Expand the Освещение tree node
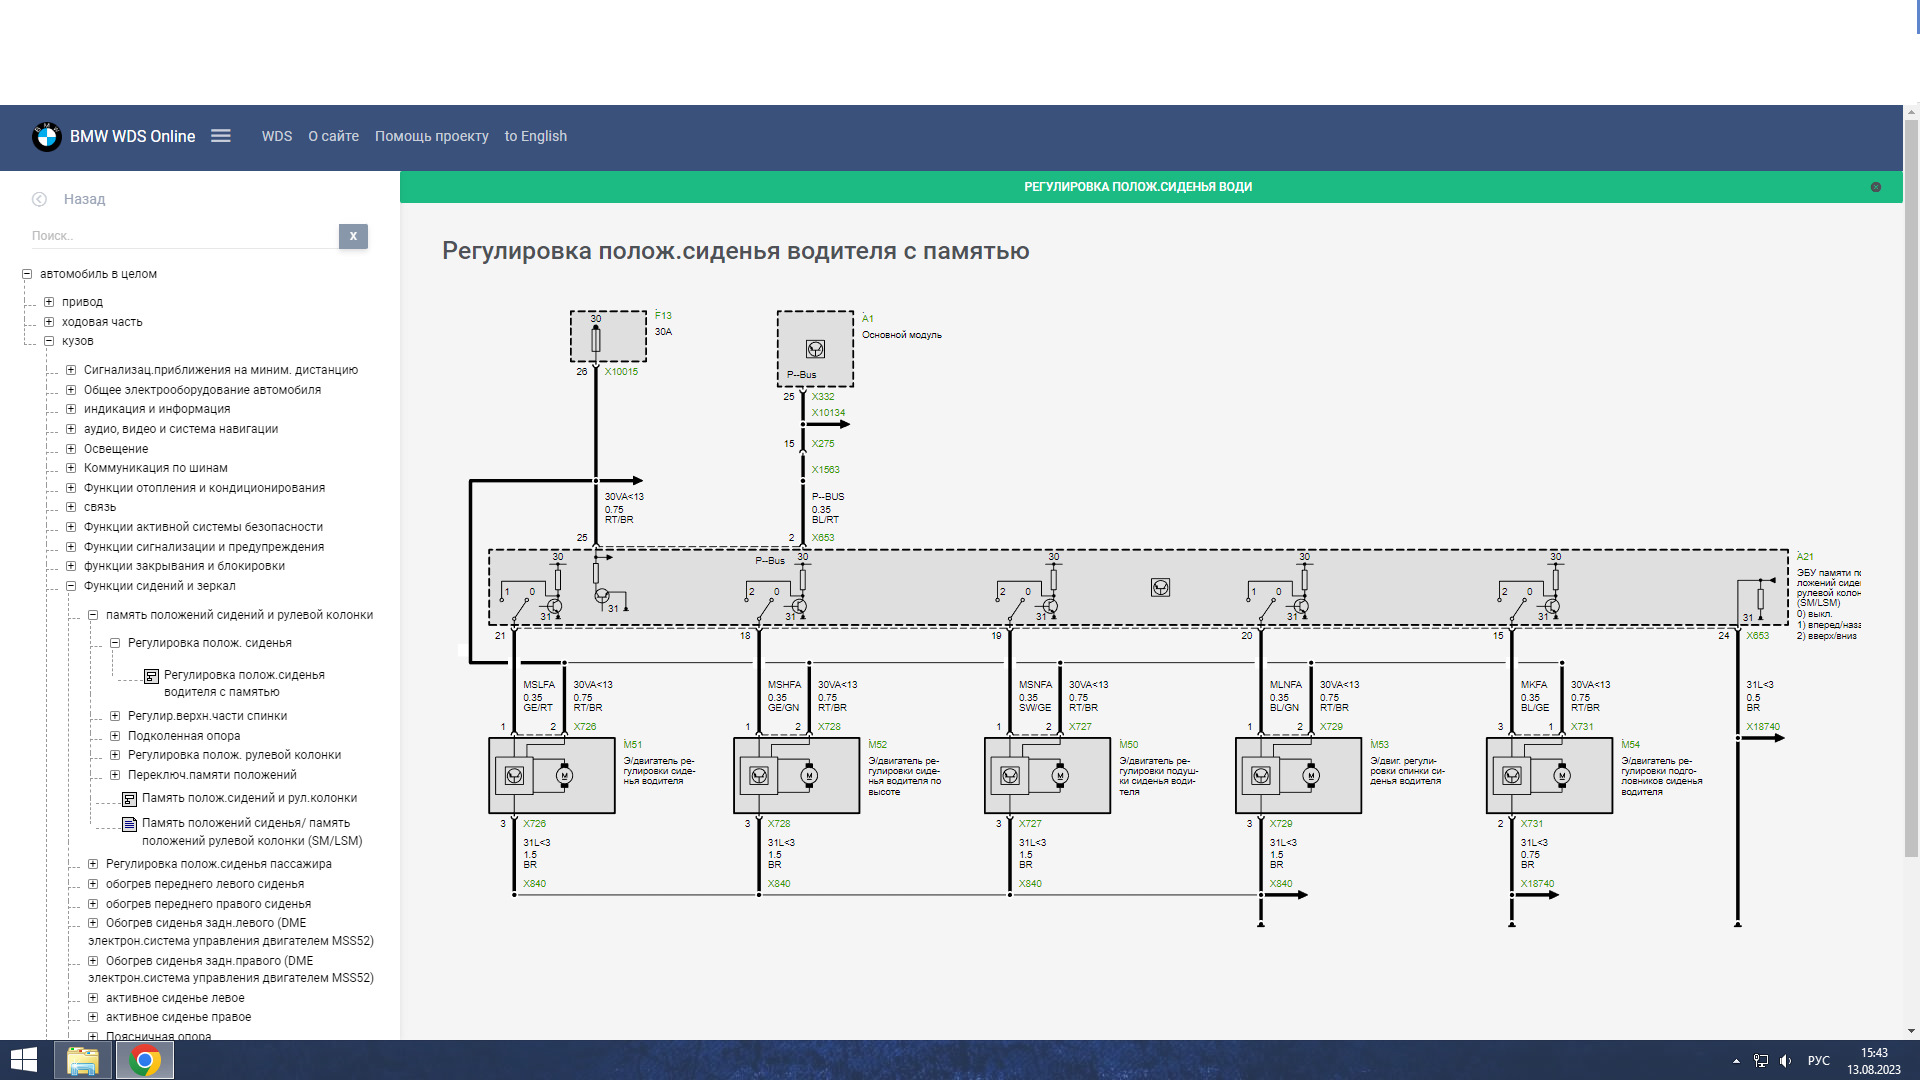 [71, 449]
